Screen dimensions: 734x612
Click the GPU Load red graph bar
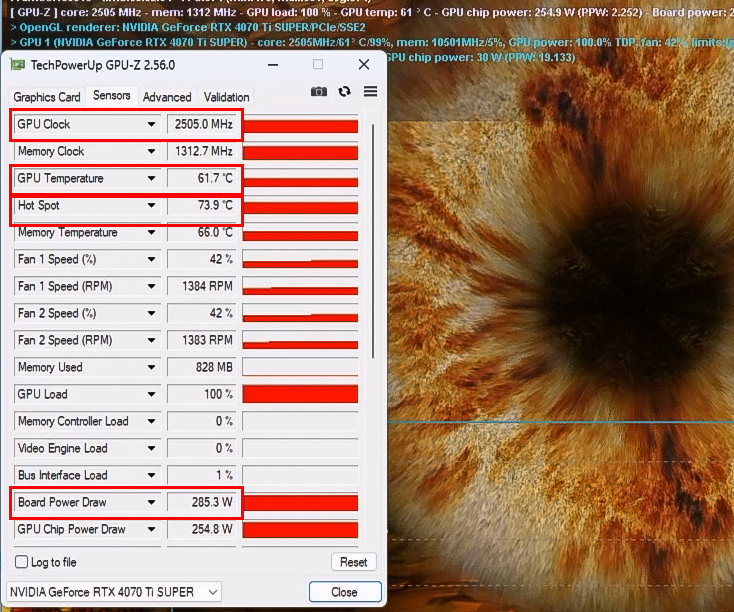[x=300, y=395]
